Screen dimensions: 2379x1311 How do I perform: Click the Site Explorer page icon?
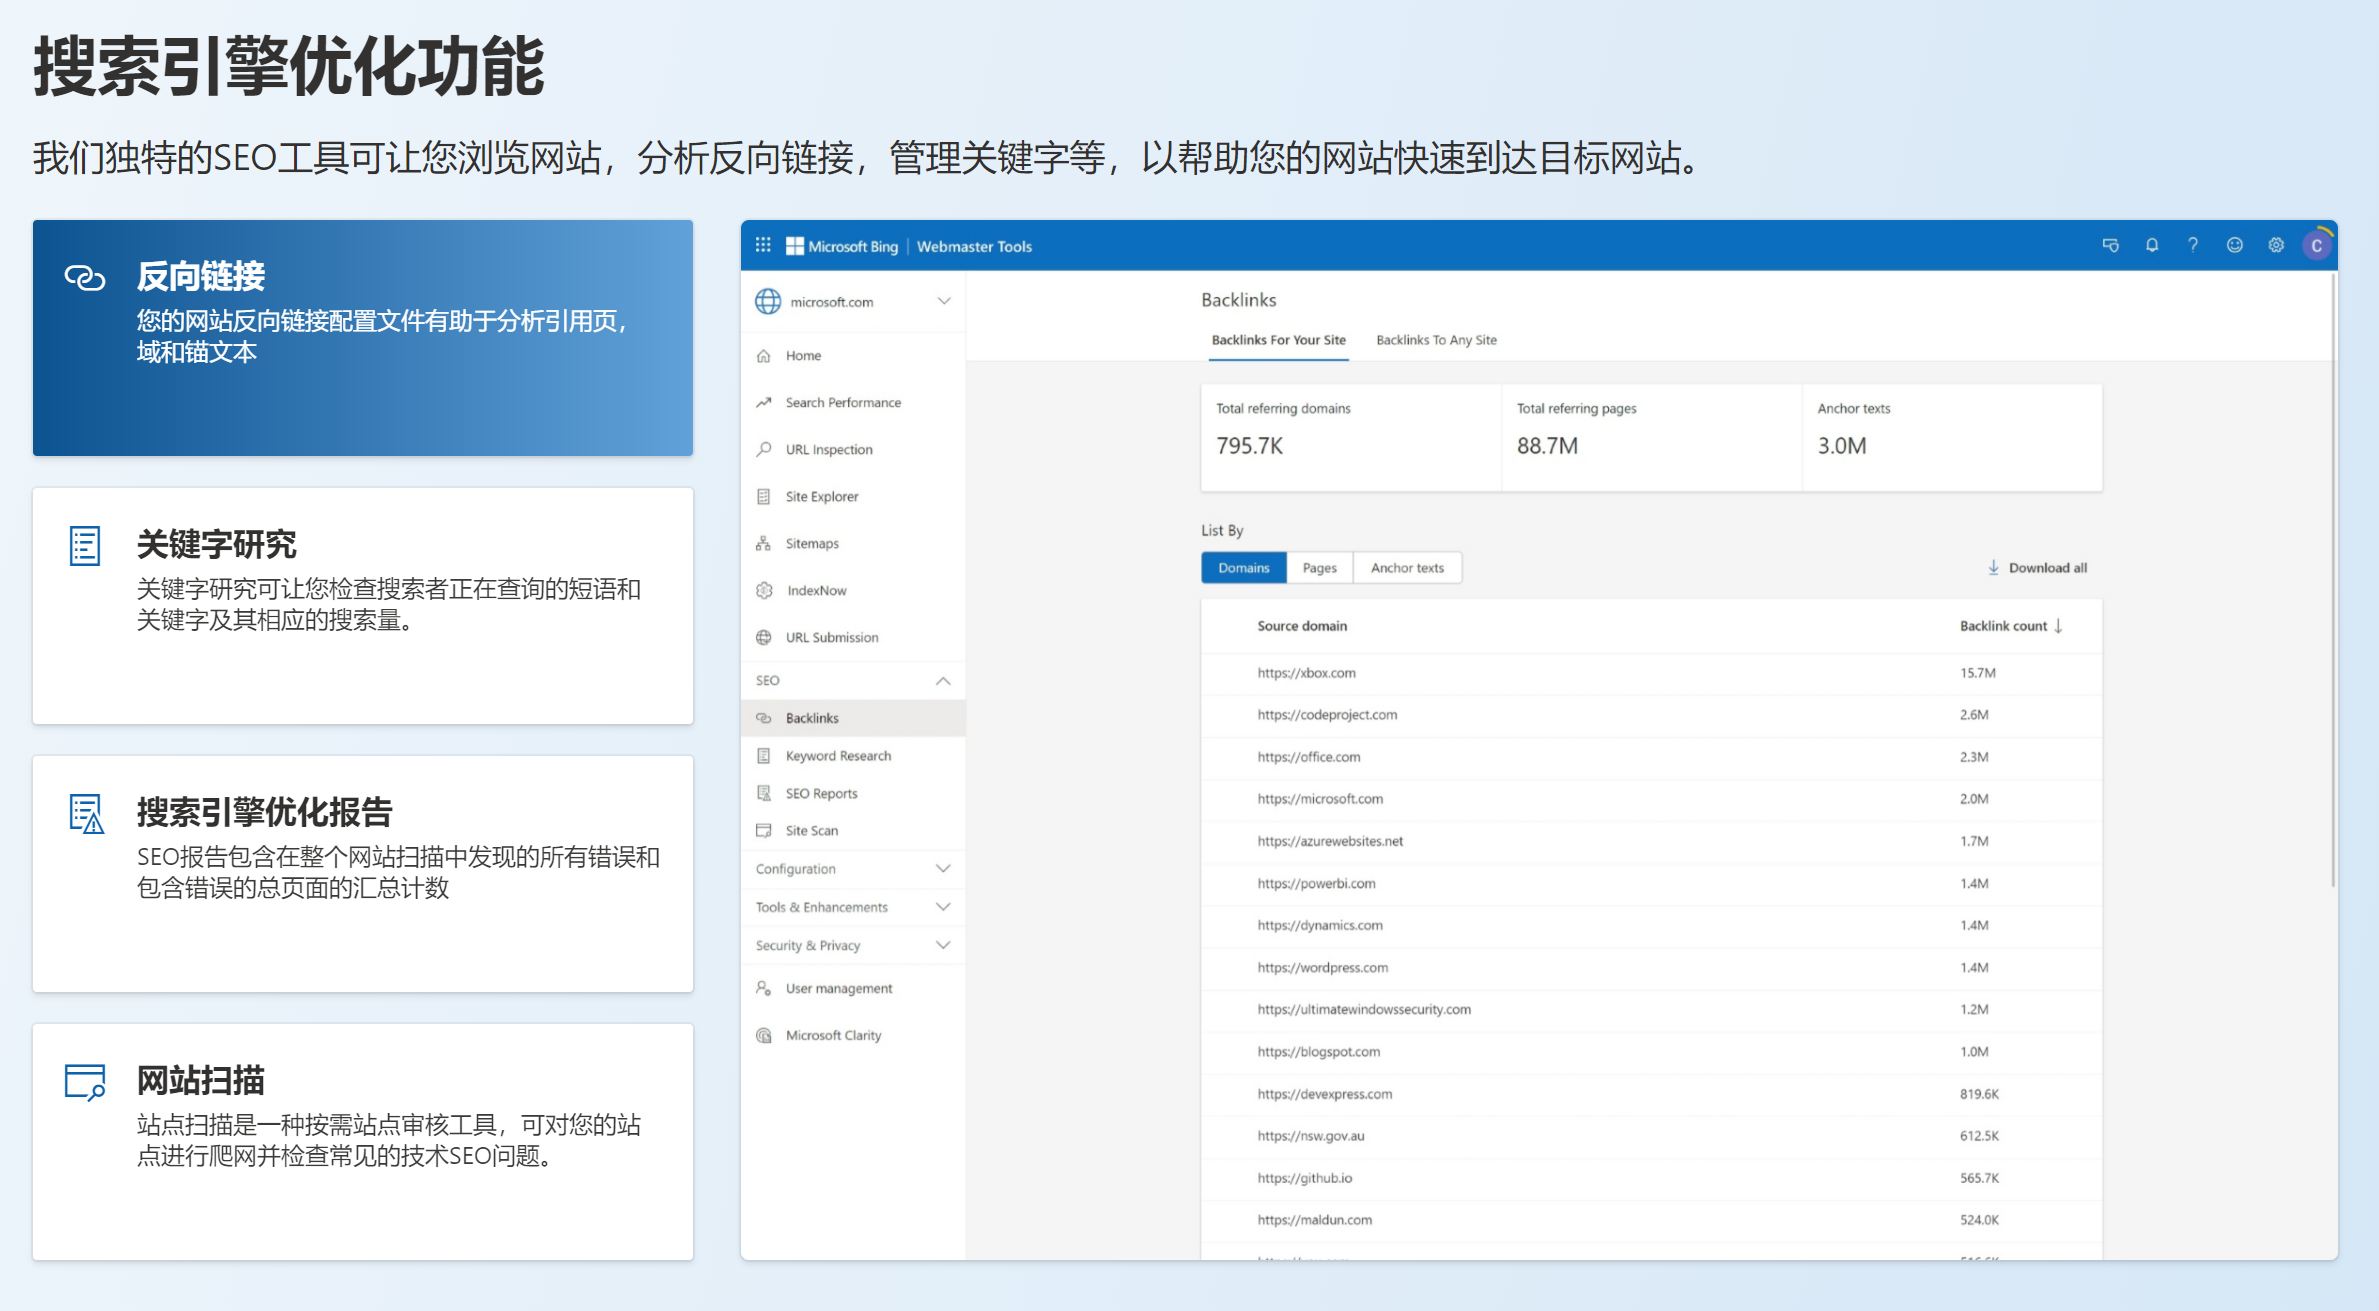[764, 496]
